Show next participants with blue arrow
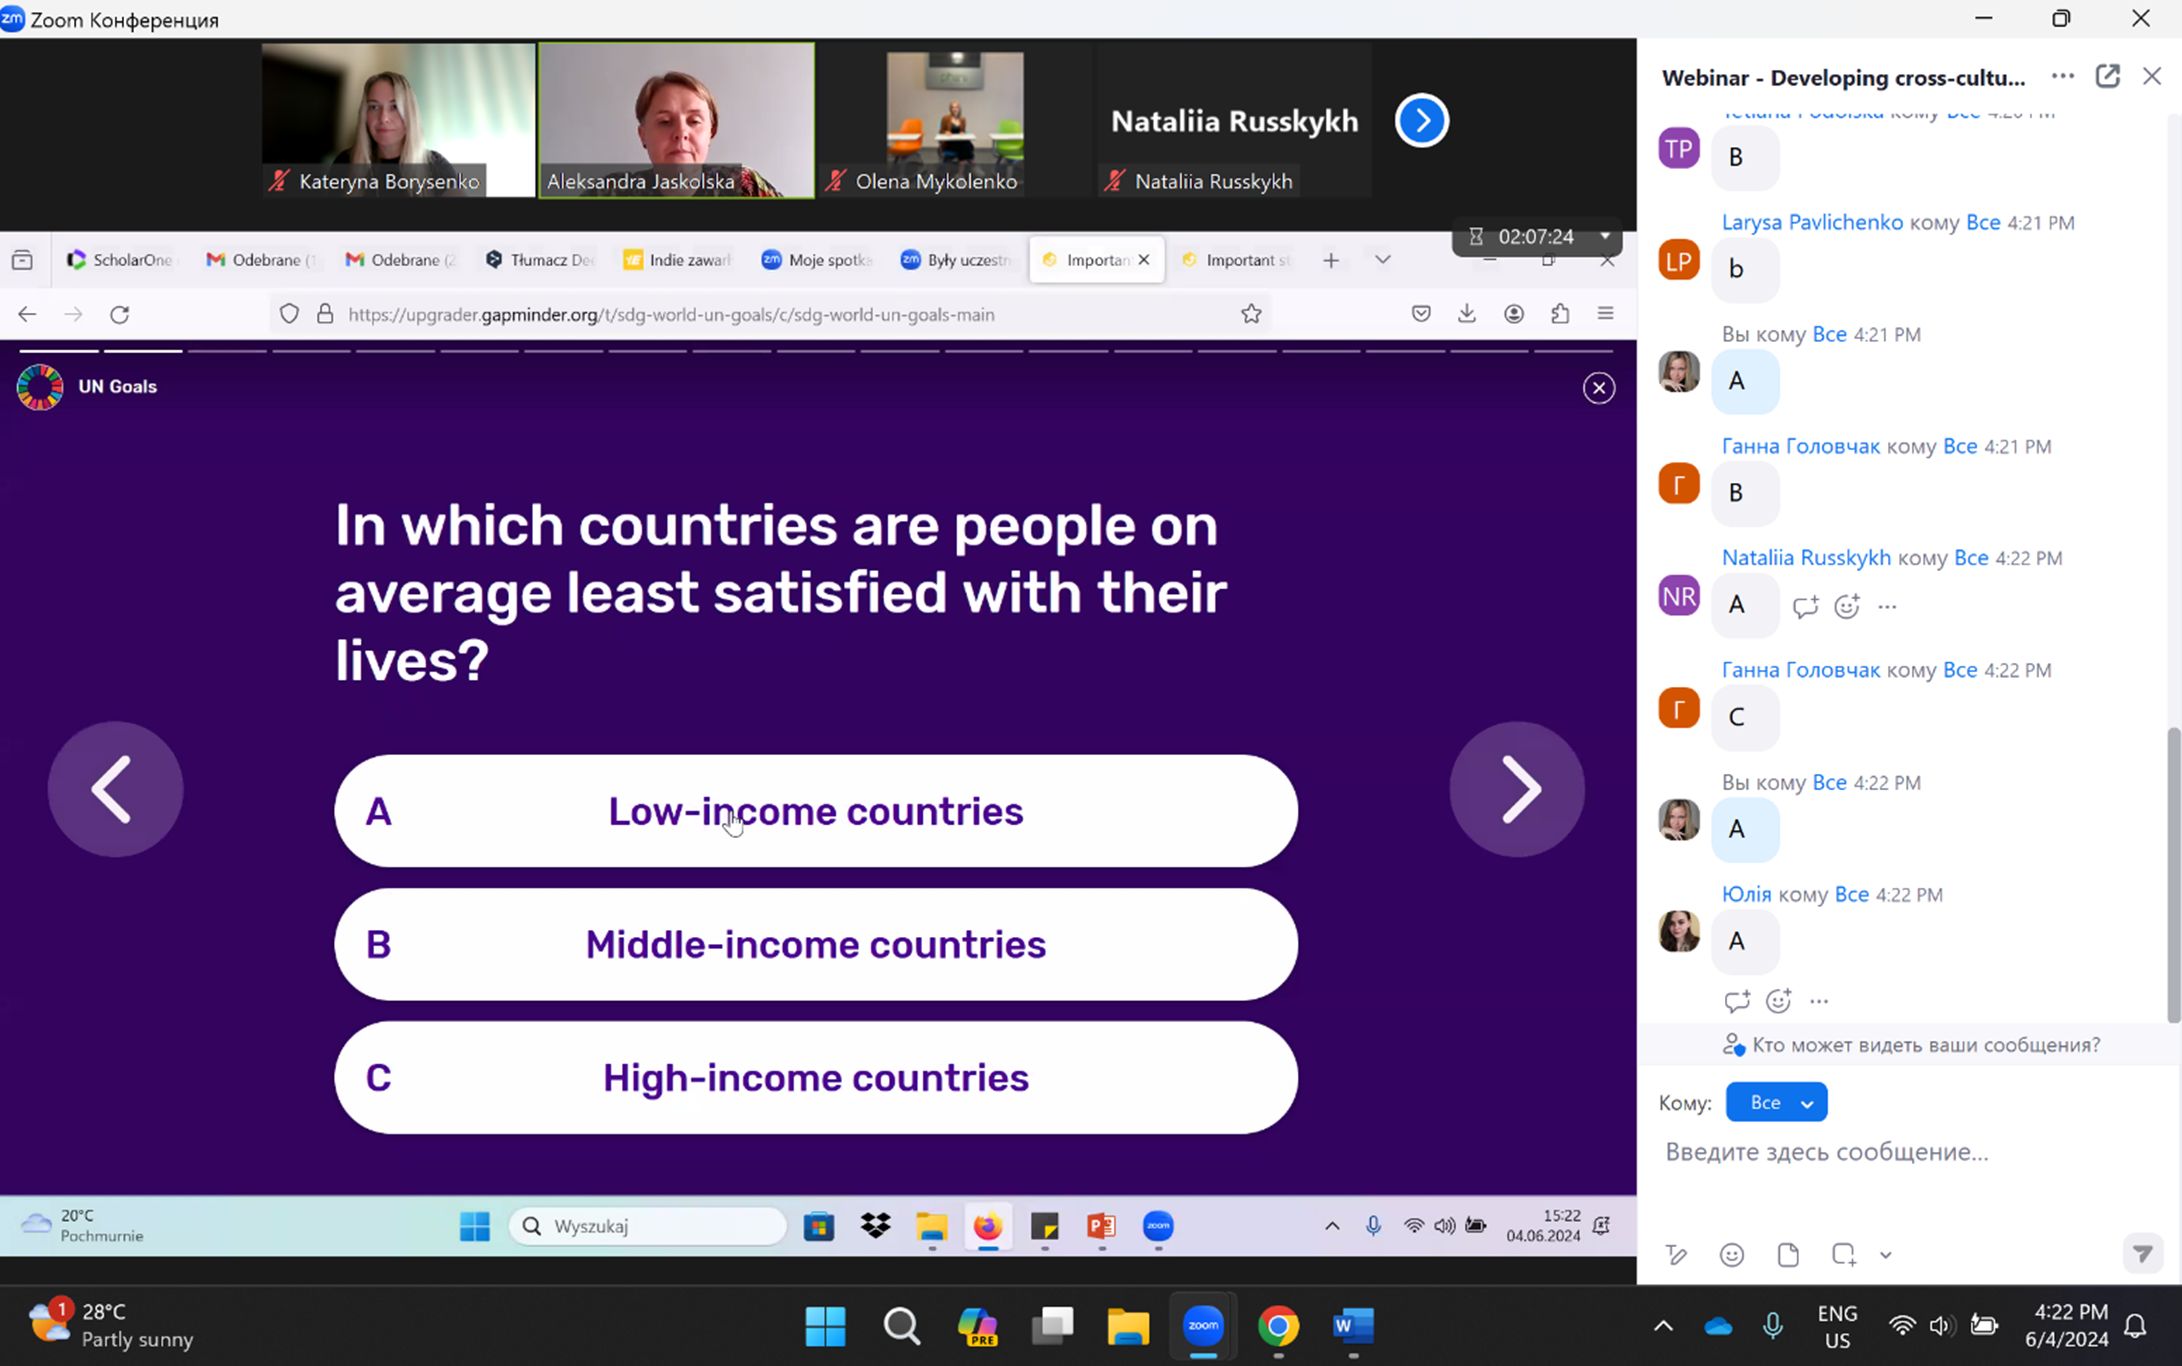2182x1366 pixels. [x=1421, y=121]
